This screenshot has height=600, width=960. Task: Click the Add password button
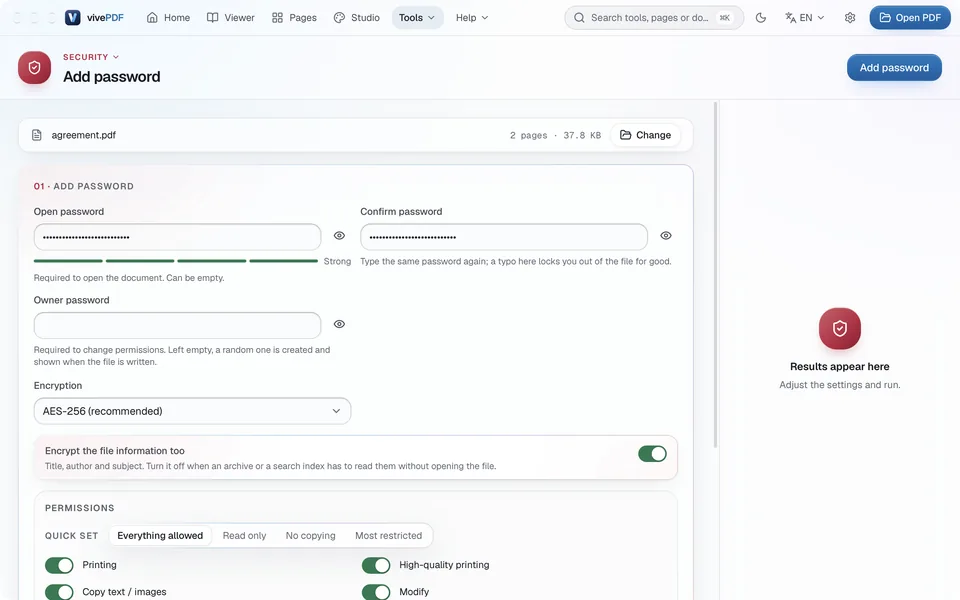894,68
